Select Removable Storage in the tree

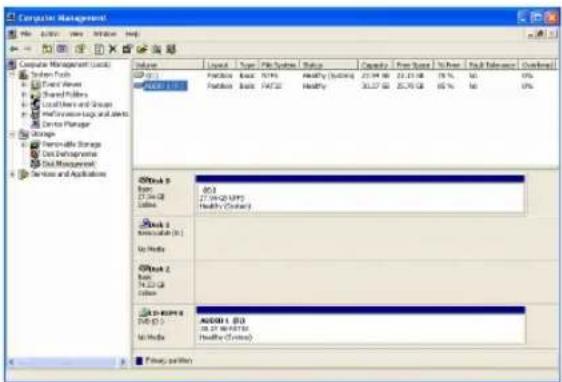point(72,144)
